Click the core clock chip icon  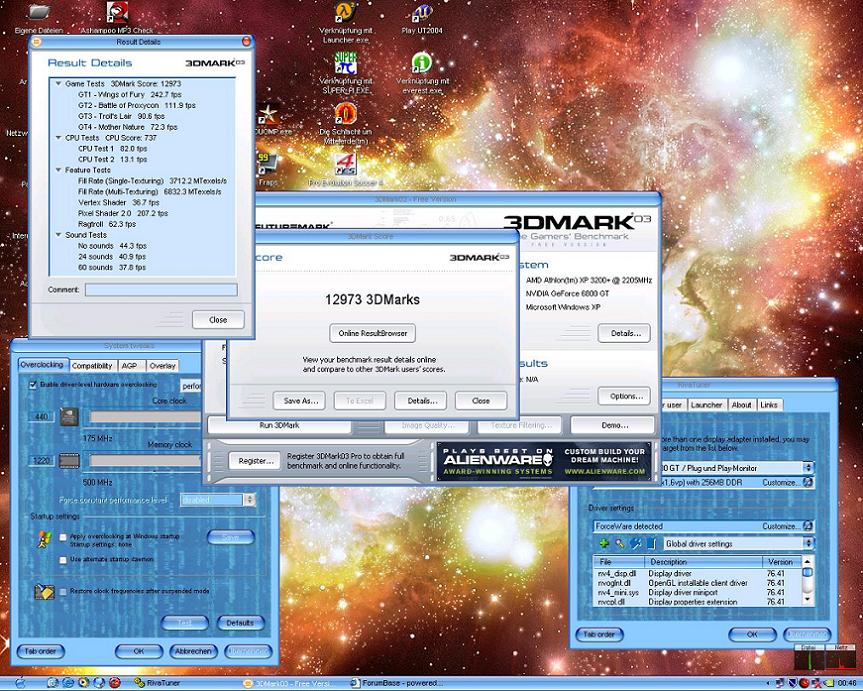[x=69, y=417]
